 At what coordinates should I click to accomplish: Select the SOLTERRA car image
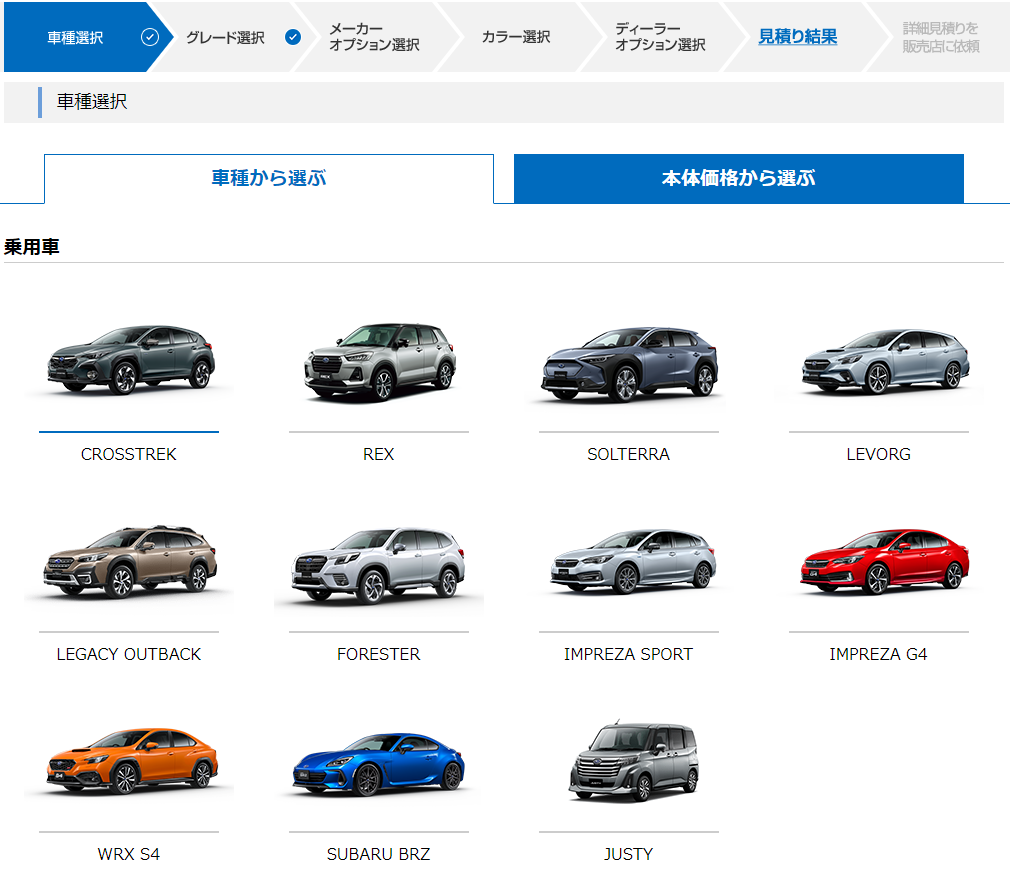629,364
